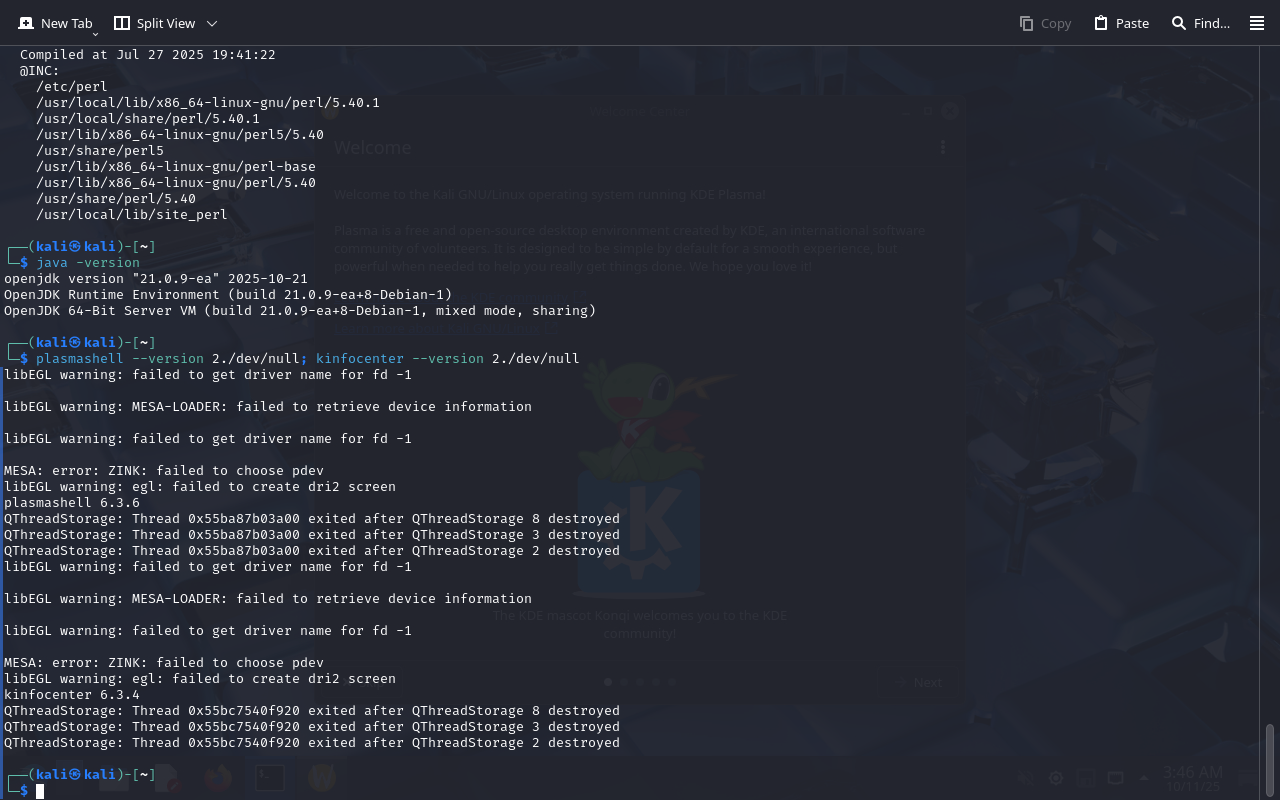Screen dimensions: 1280x800
Task: Open search with the Find magnifier icon
Action: coord(1179,23)
